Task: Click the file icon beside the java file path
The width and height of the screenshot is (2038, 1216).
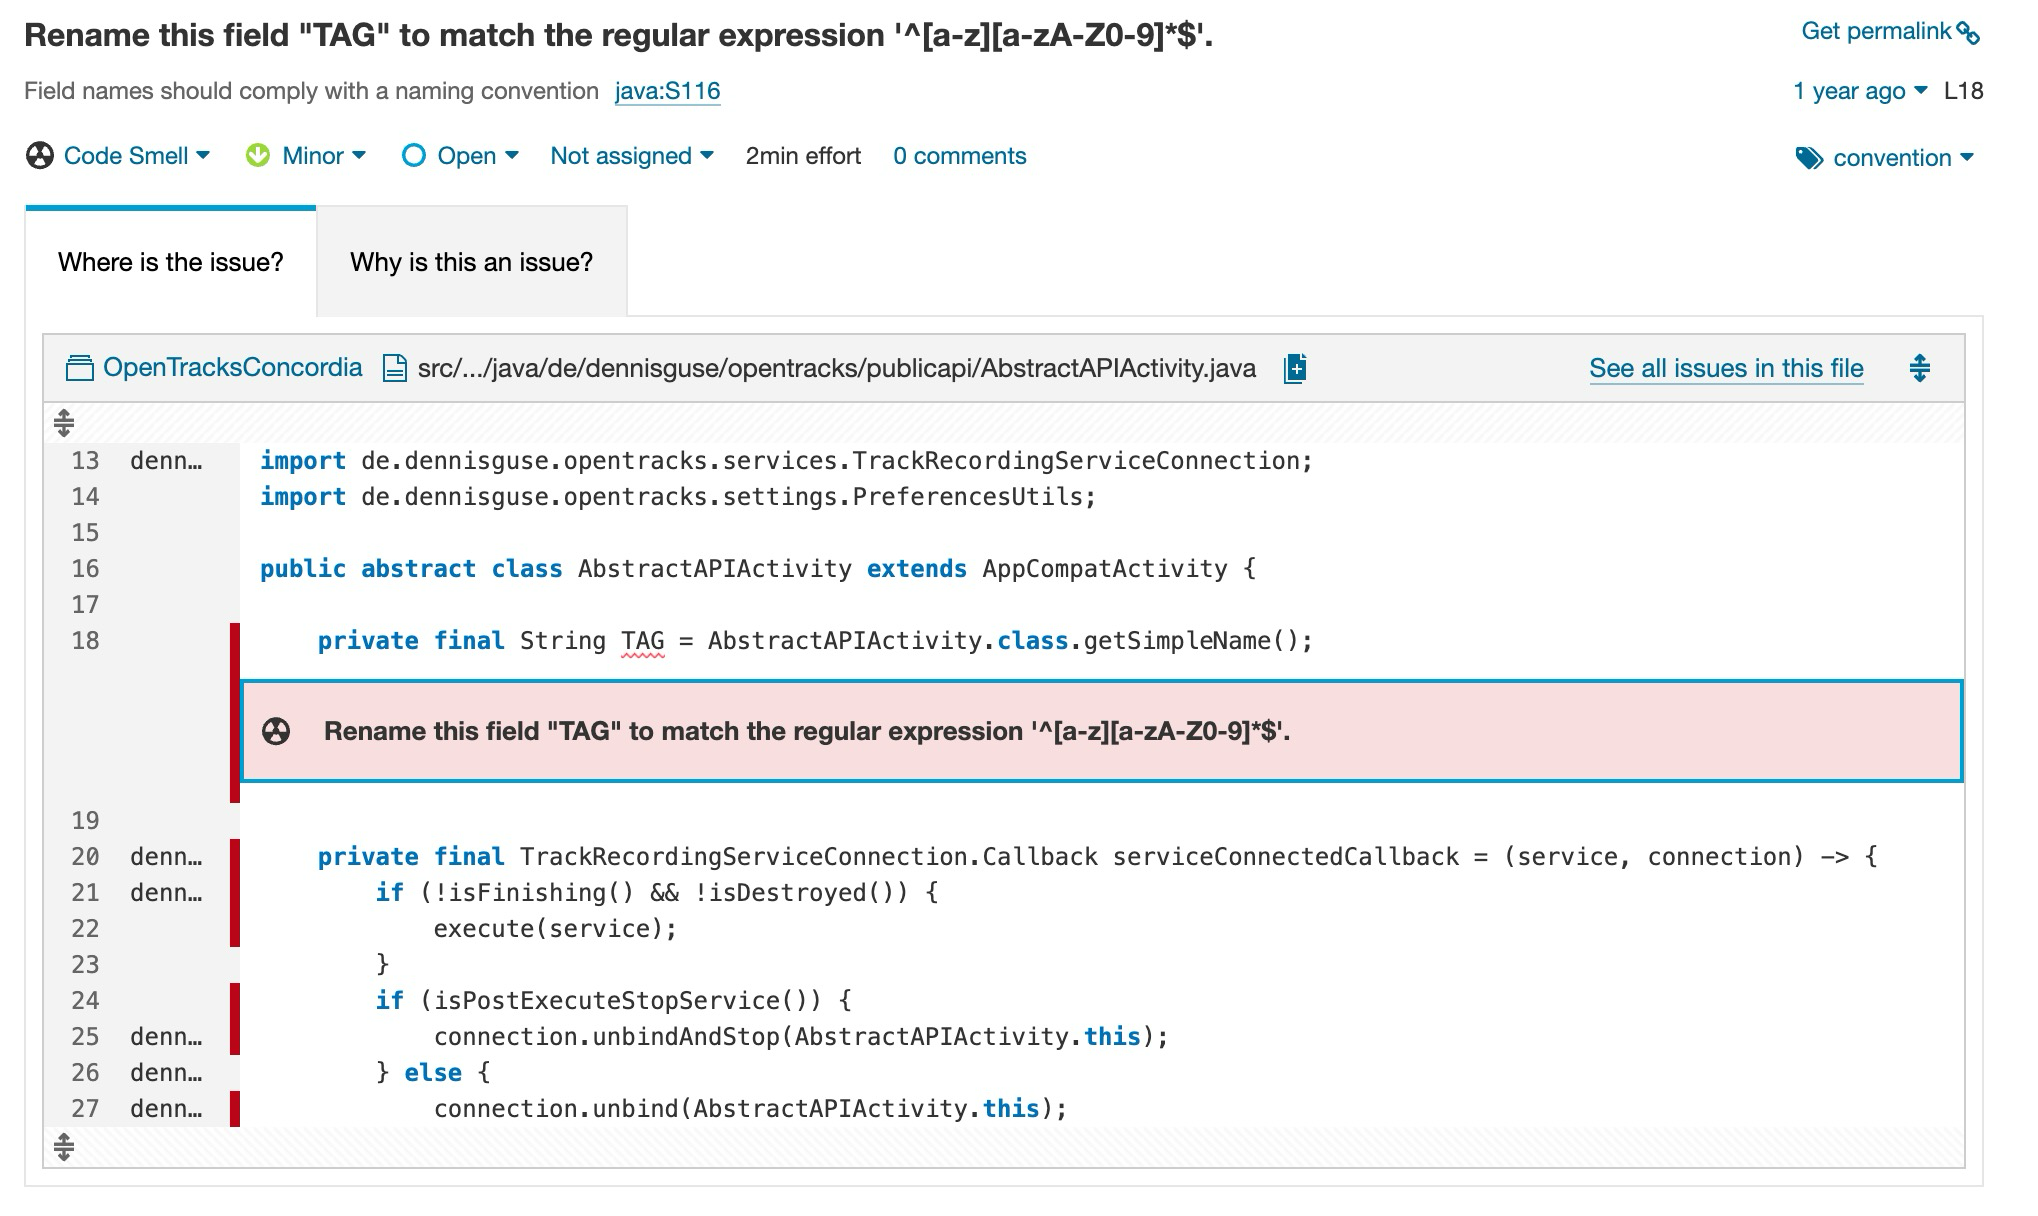Action: click(x=394, y=367)
